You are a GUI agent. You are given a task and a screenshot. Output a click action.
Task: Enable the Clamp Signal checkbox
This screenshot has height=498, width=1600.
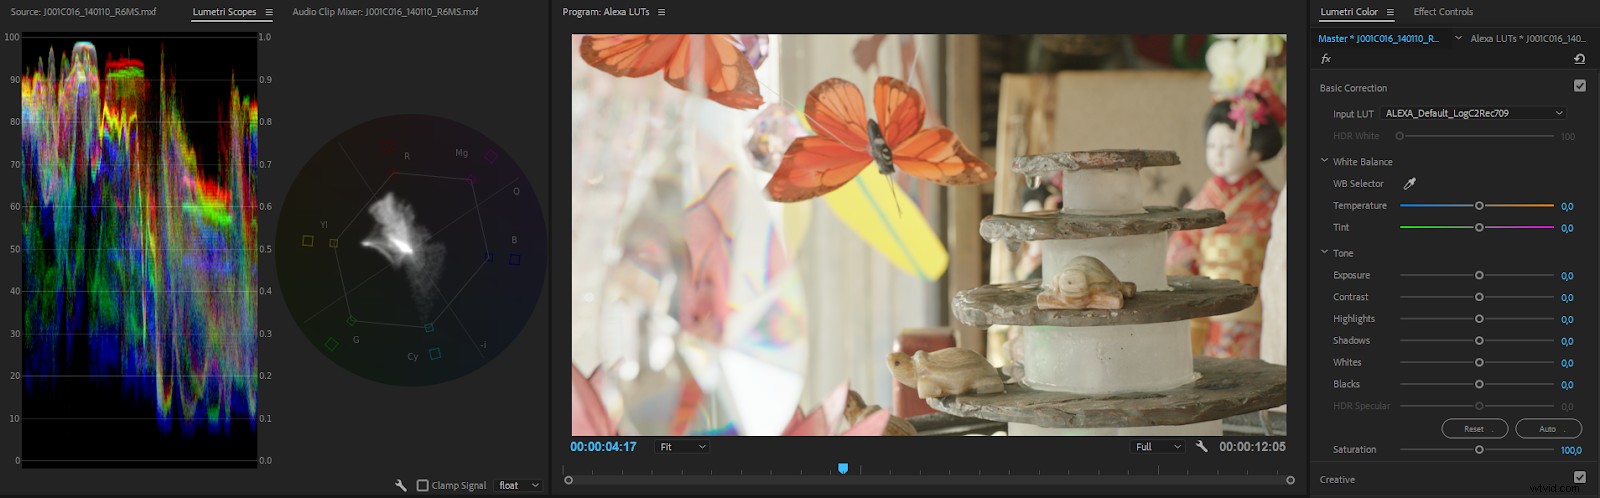pyautogui.click(x=423, y=485)
